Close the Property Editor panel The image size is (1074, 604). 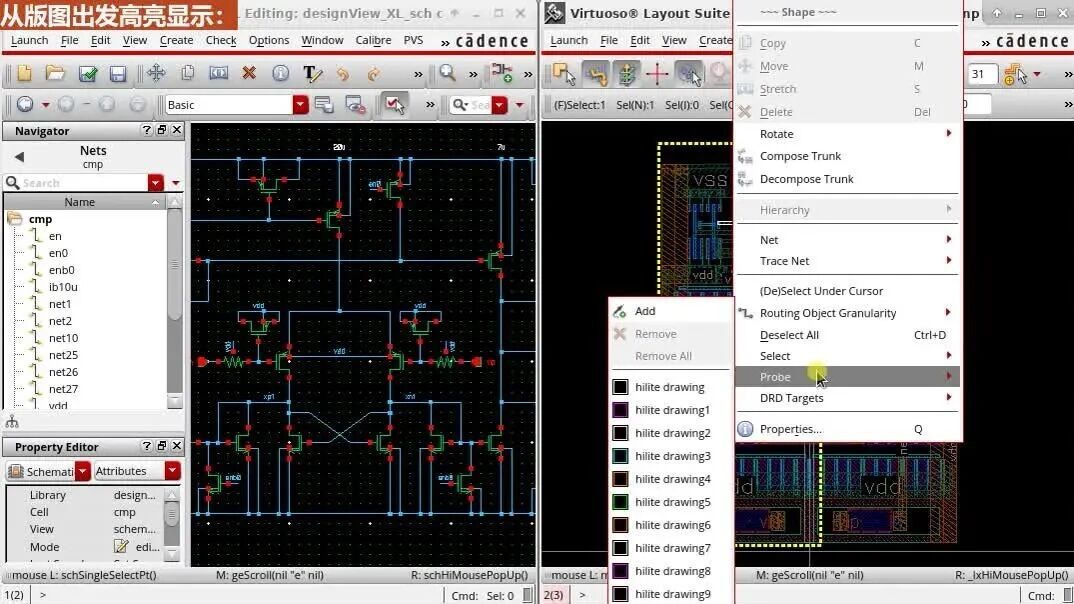[x=177, y=446]
